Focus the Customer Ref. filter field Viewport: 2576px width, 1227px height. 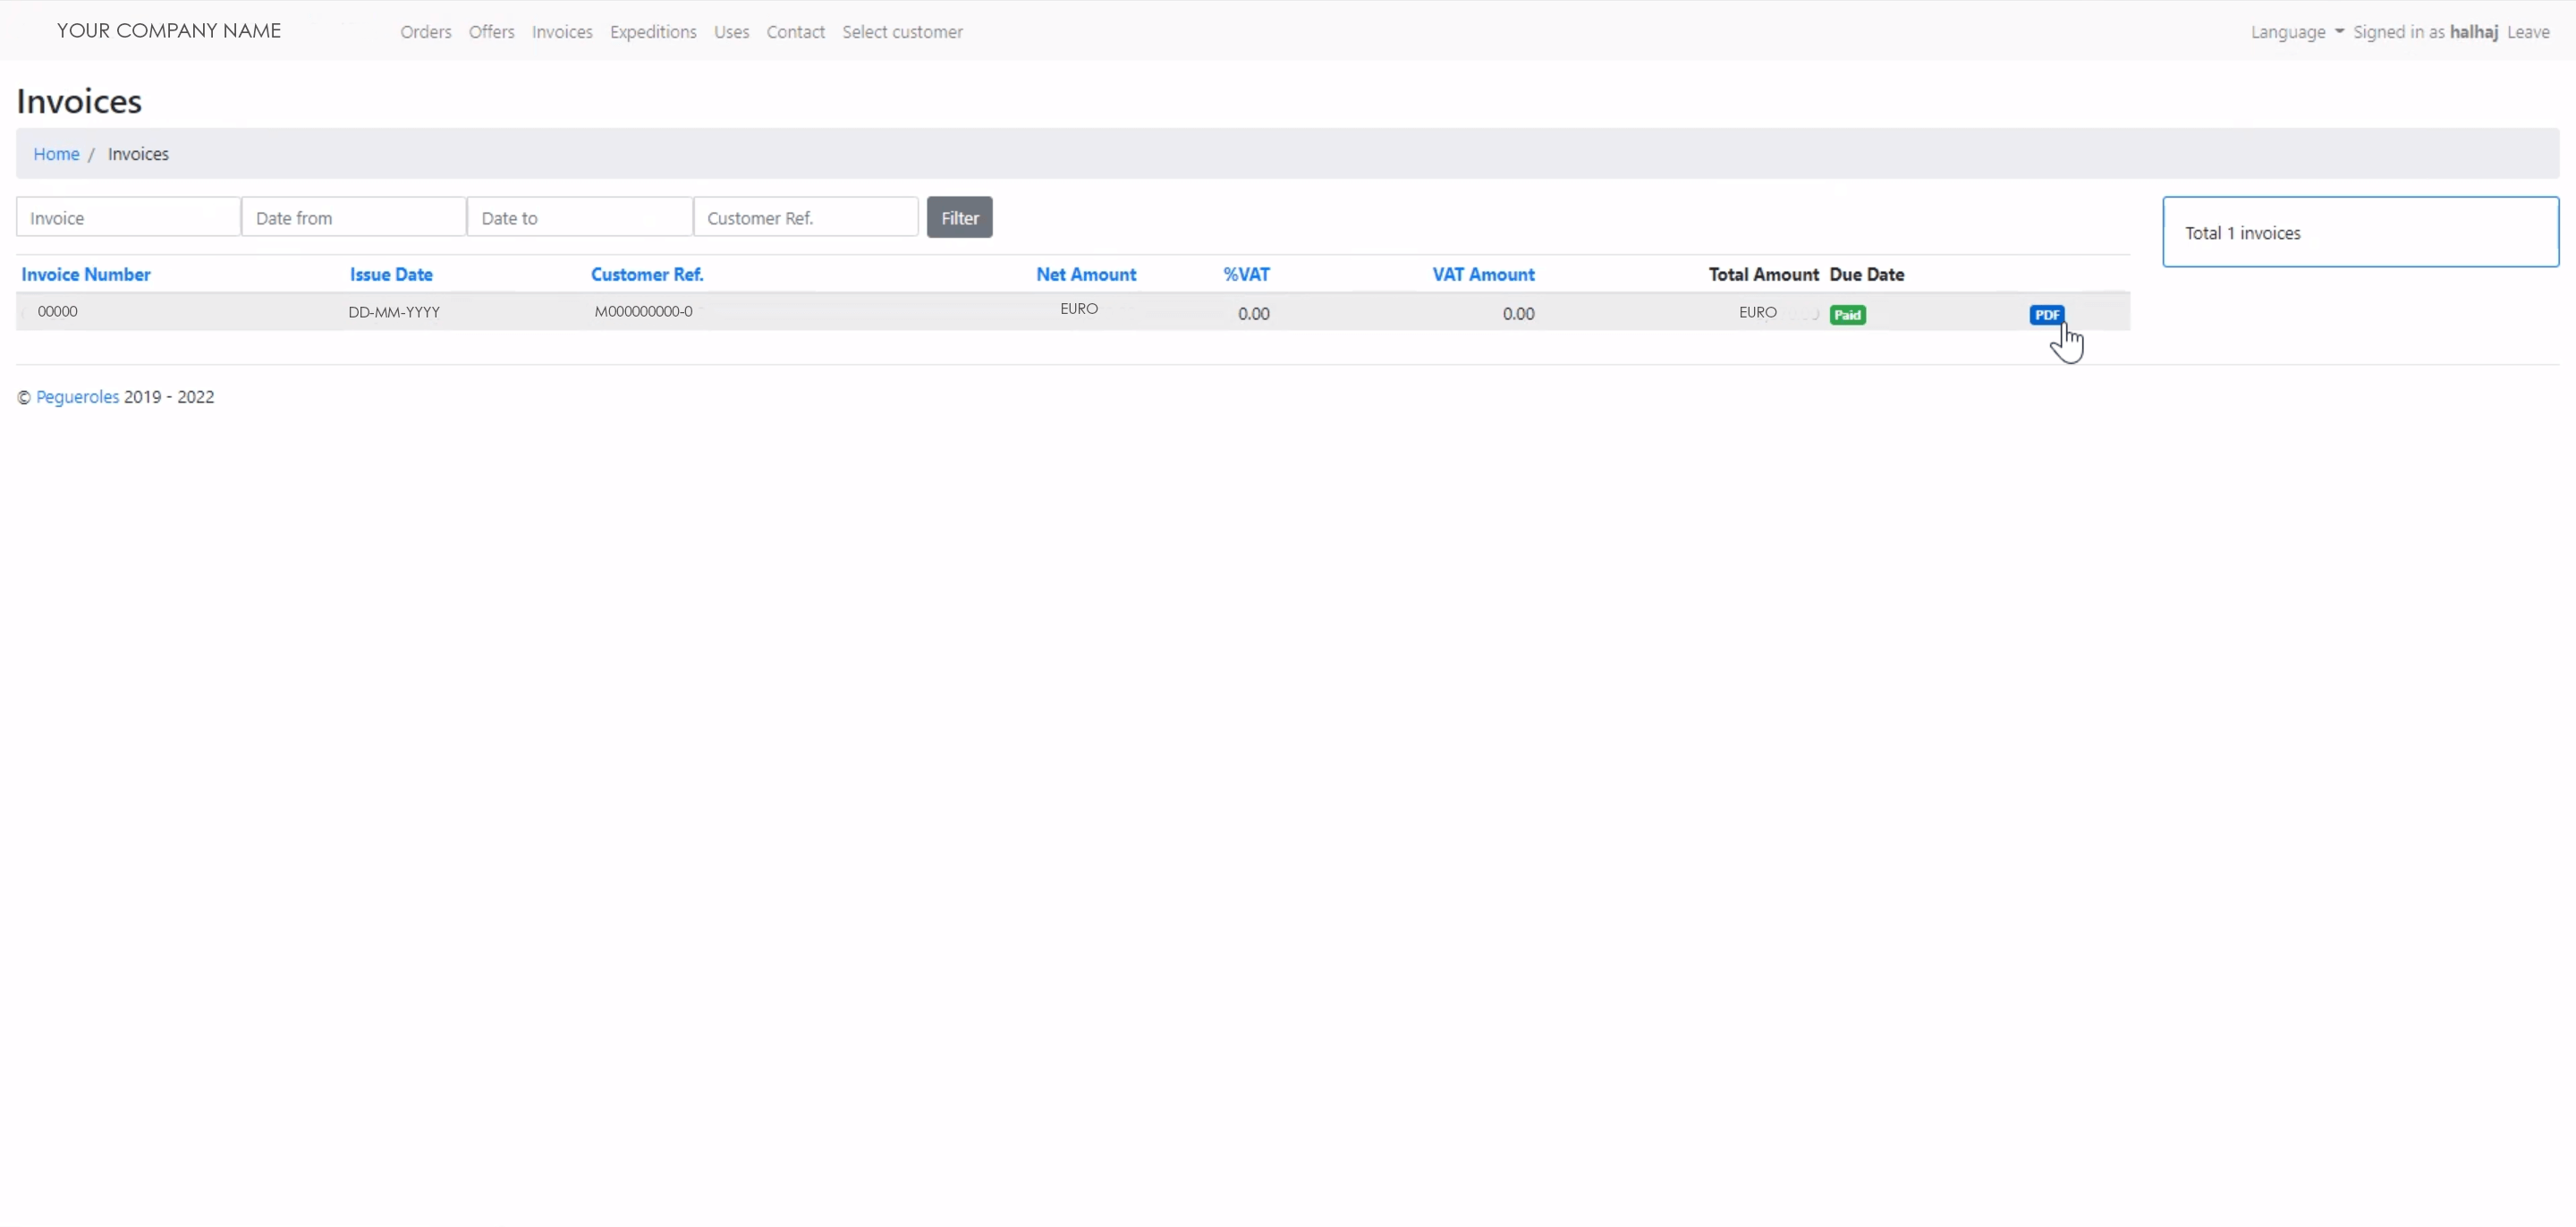coord(805,218)
